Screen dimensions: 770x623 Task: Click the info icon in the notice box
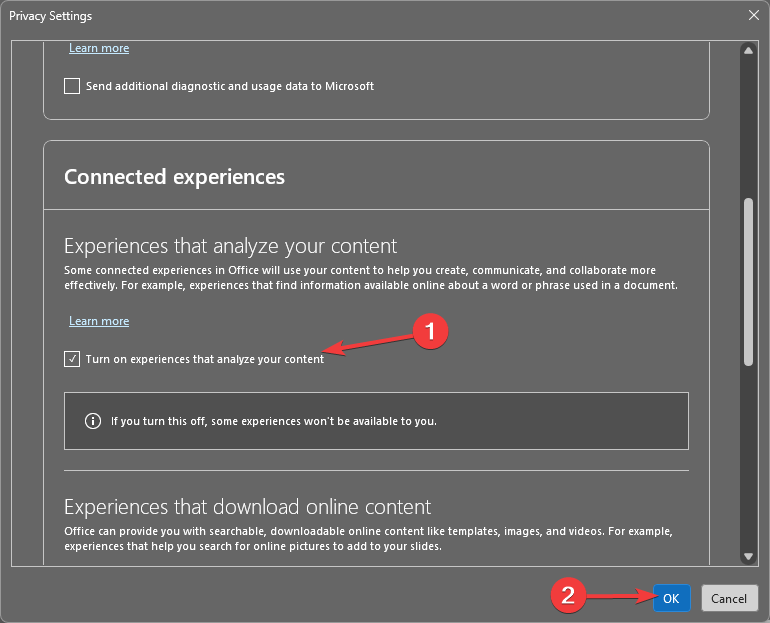(93, 421)
